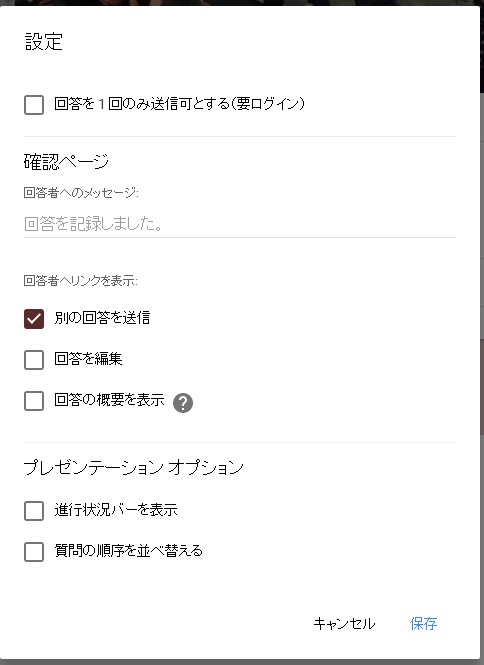Click the 別の回答を送信 label
This screenshot has width=484, height=665.
pyautogui.click(x=102, y=318)
